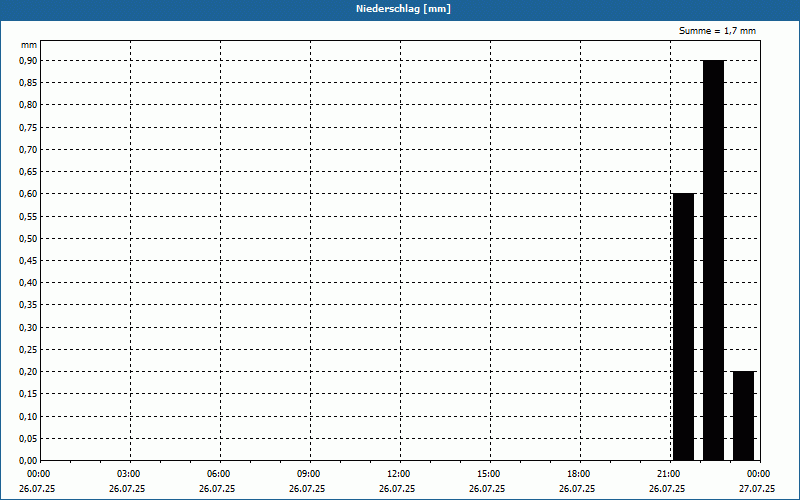Click the 0,20 mm precipitation bar
Image resolution: width=800 pixels, height=500 pixels.
(743, 416)
